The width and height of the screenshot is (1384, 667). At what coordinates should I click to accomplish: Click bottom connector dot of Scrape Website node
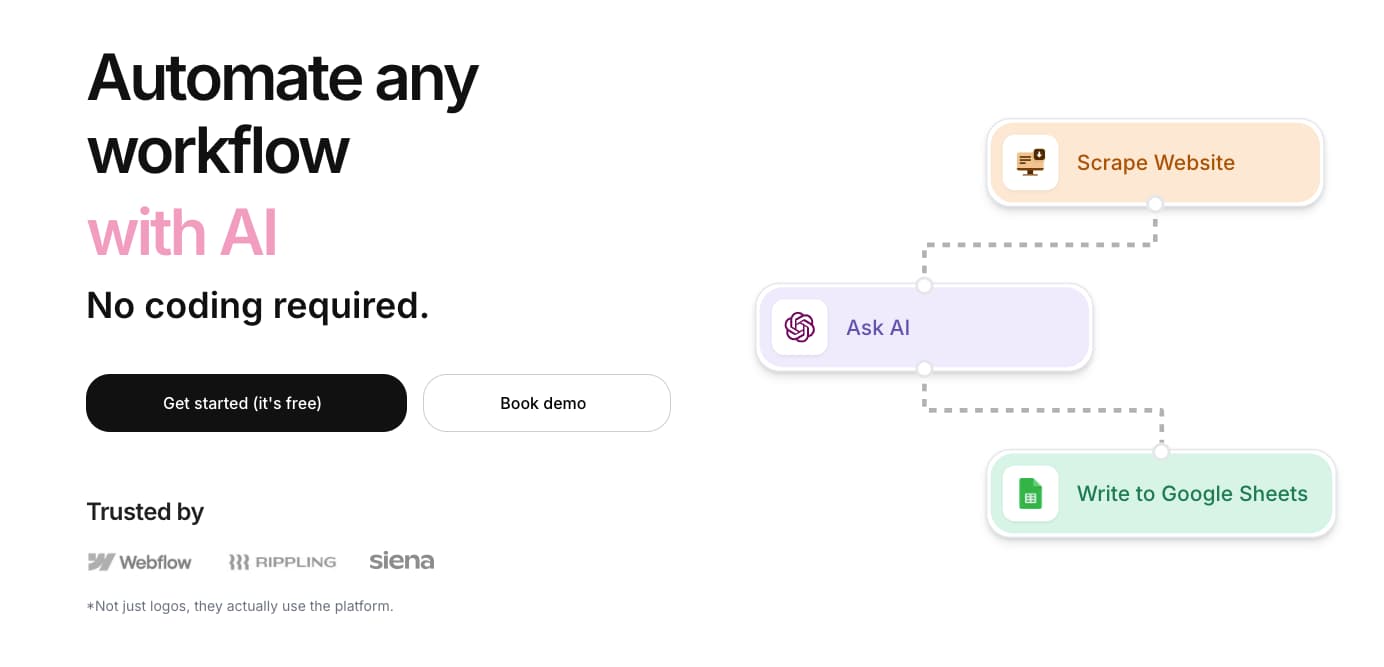(1155, 204)
